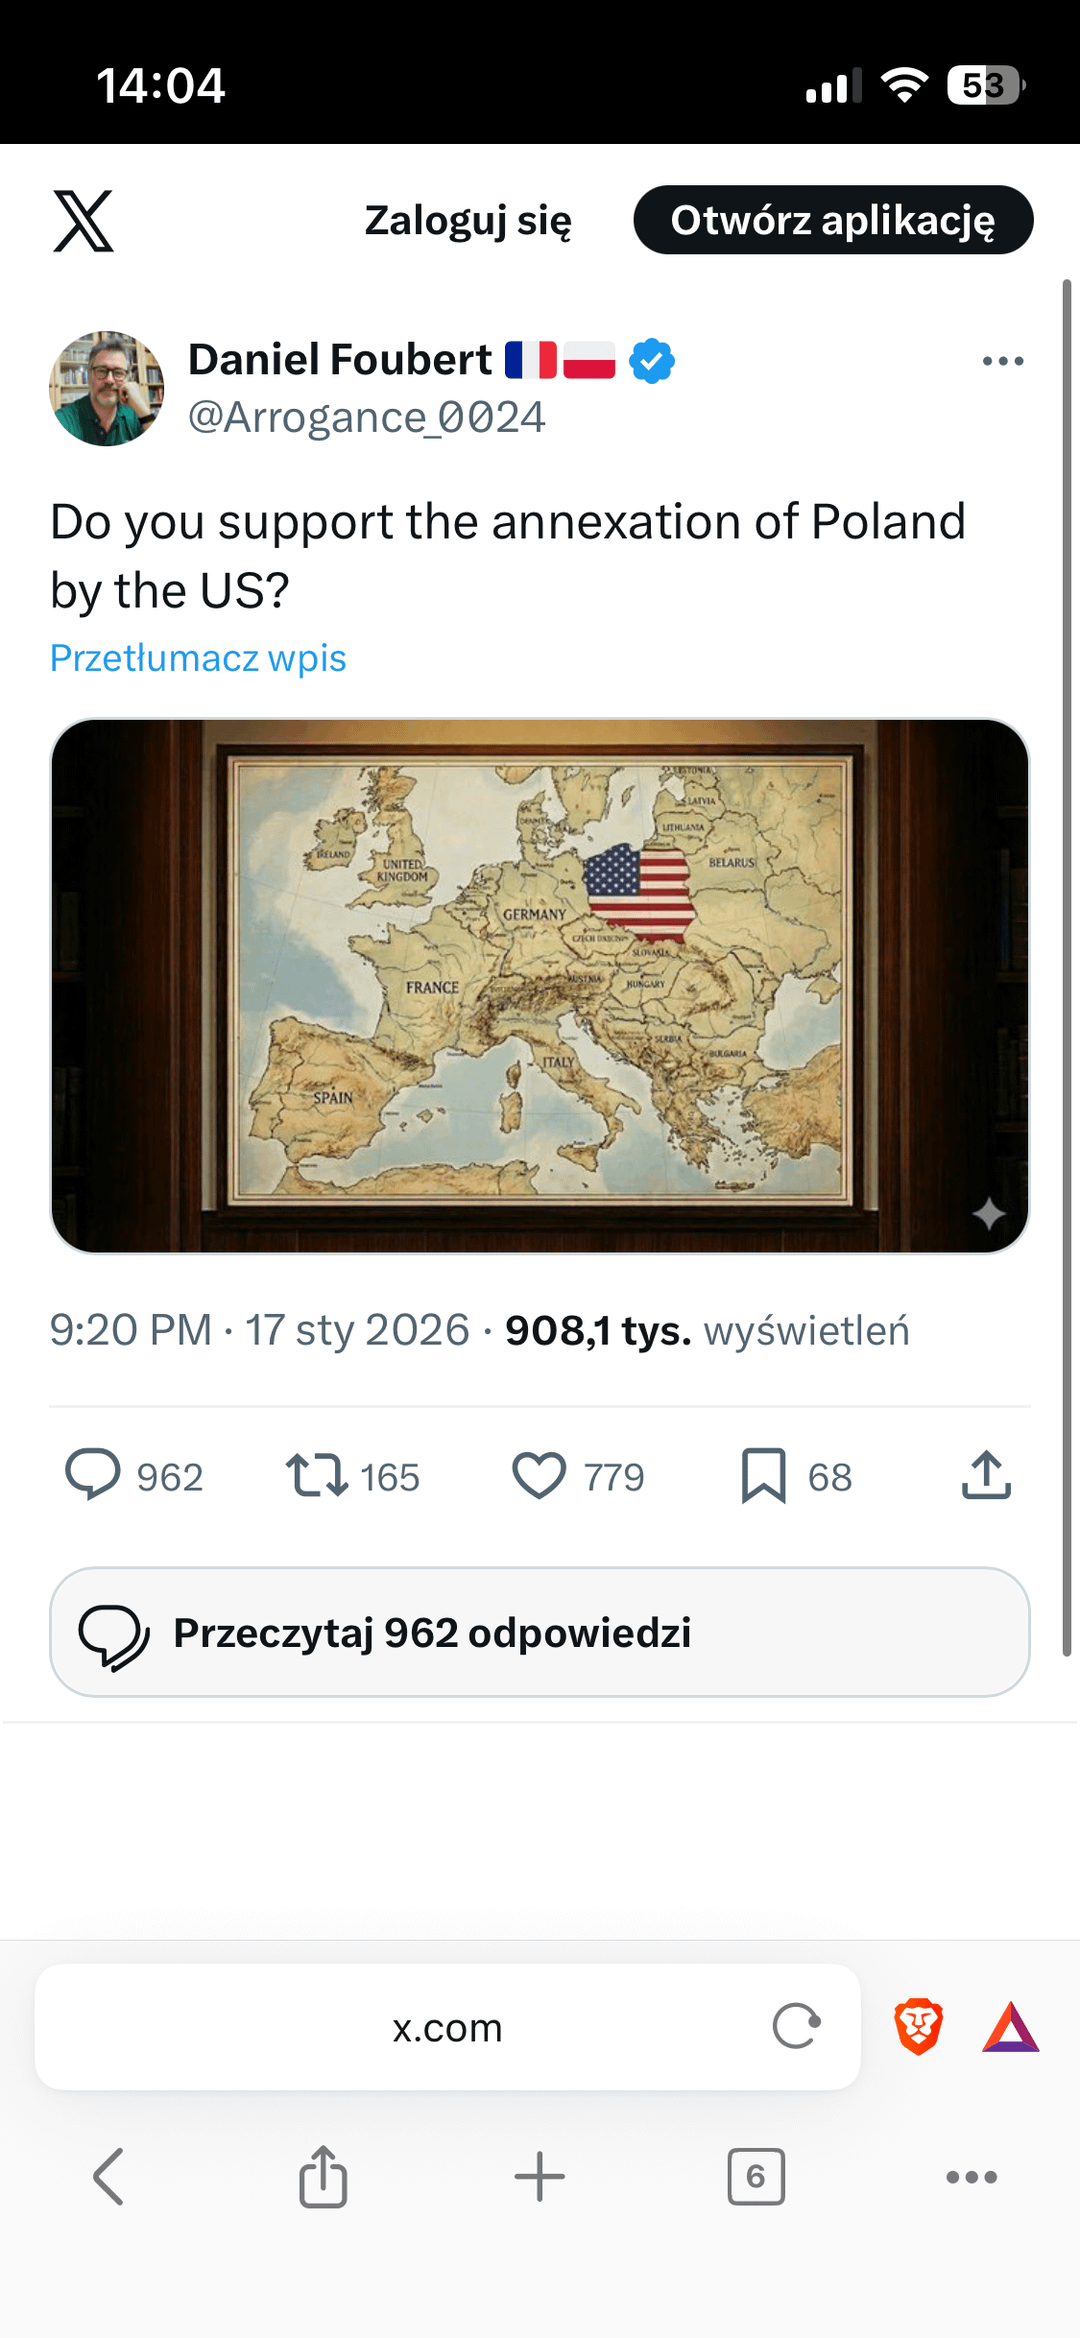Go back with browser back arrow
Image resolution: width=1080 pixels, height=2338 pixels.
[108, 2176]
